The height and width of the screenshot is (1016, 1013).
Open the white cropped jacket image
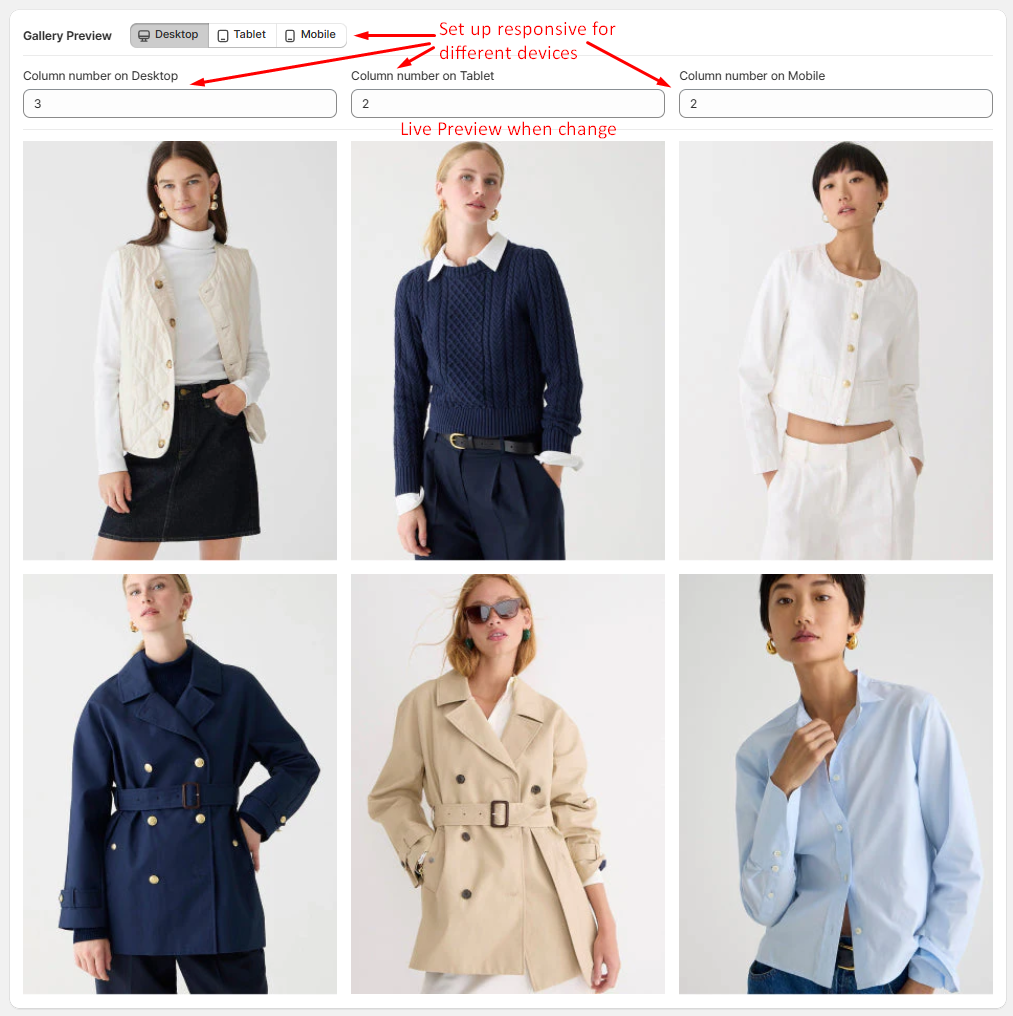tap(835, 351)
